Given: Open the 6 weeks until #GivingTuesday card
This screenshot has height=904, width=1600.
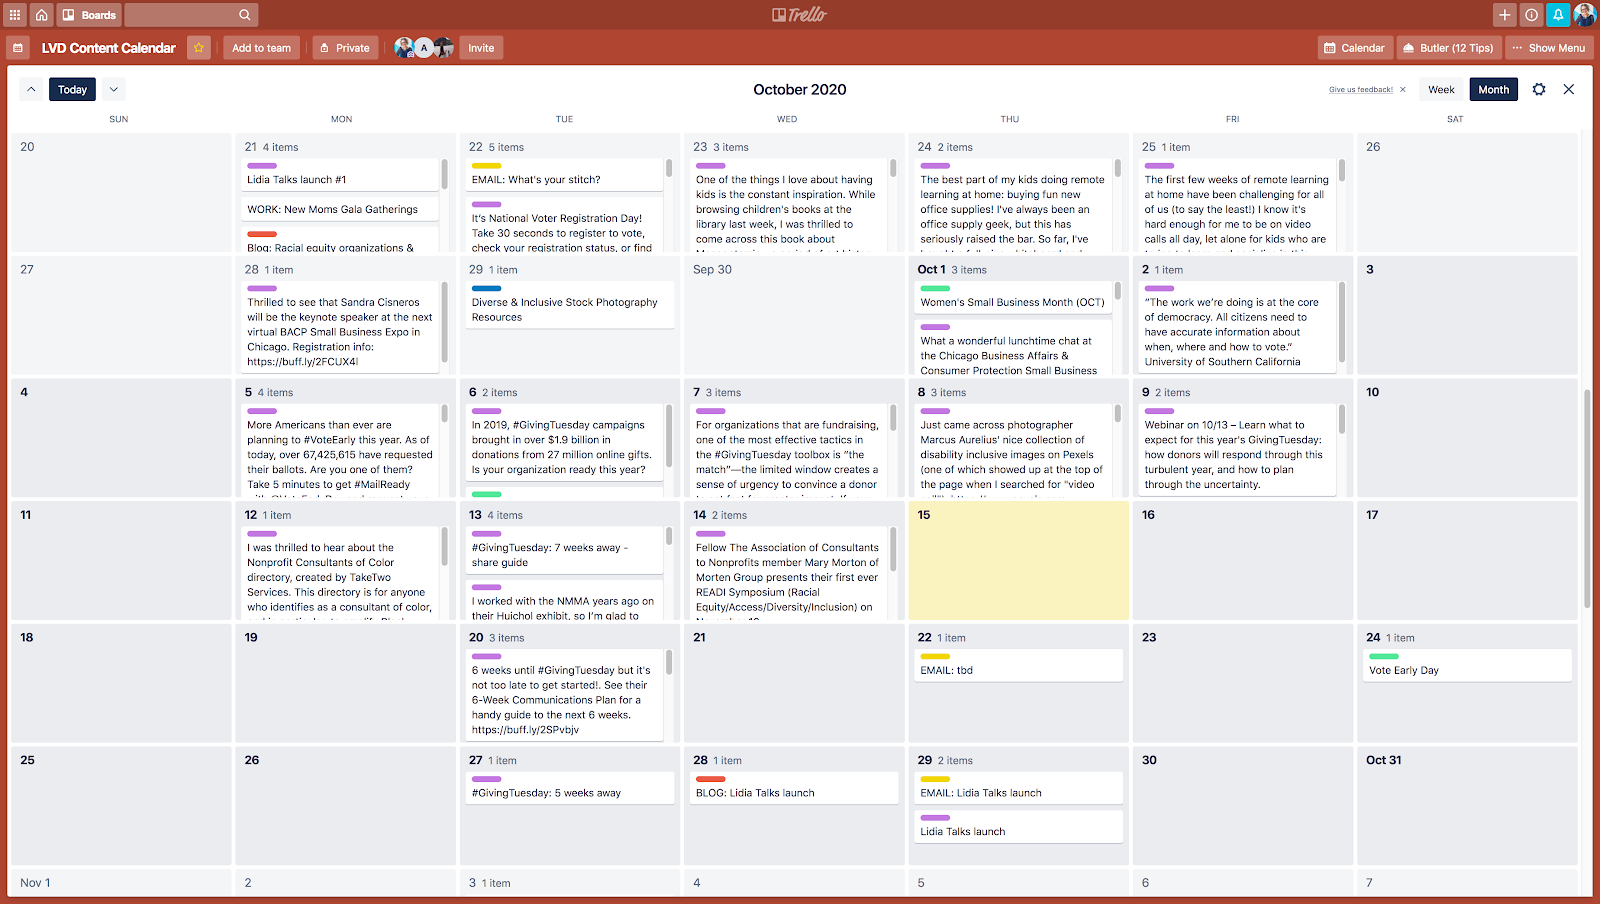Looking at the screenshot, I should pyautogui.click(x=563, y=695).
